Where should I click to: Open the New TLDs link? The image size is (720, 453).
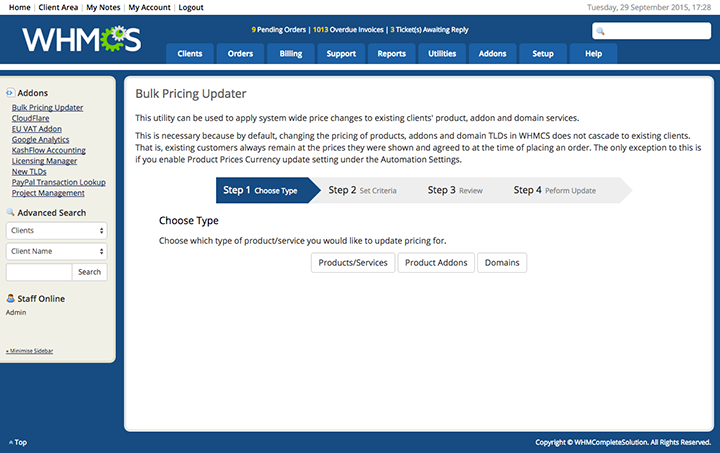click(29, 172)
